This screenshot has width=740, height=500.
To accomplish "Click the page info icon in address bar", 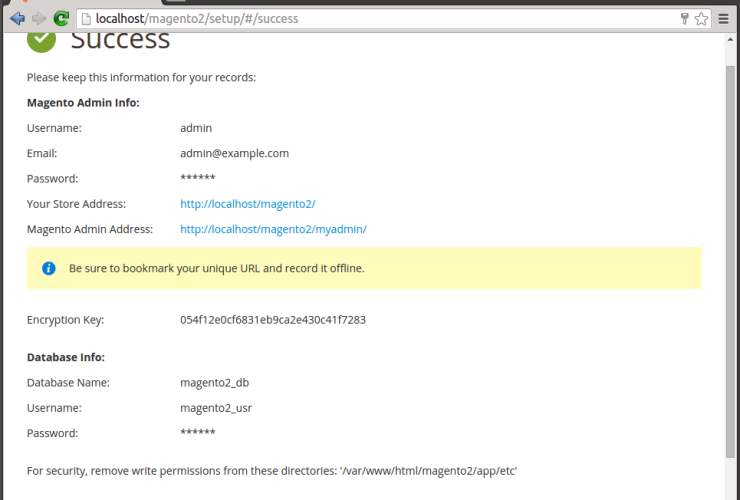I will (86, 18).
